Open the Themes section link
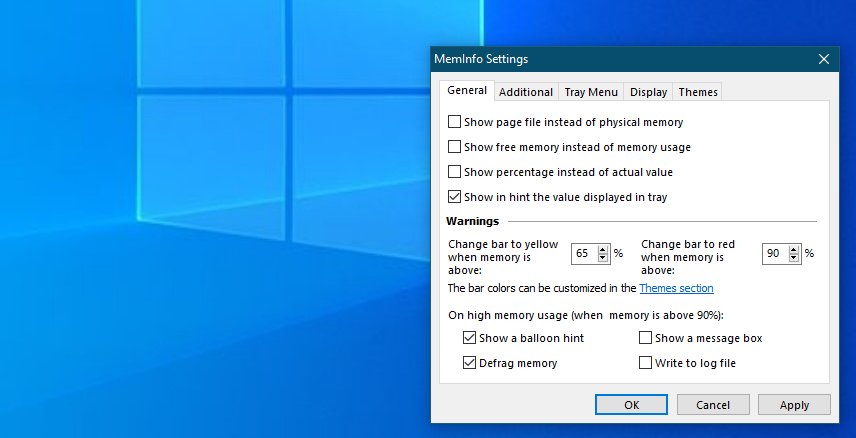Image resolution: width=856 pixels, height=438 pixels. [x=676, y=288]
